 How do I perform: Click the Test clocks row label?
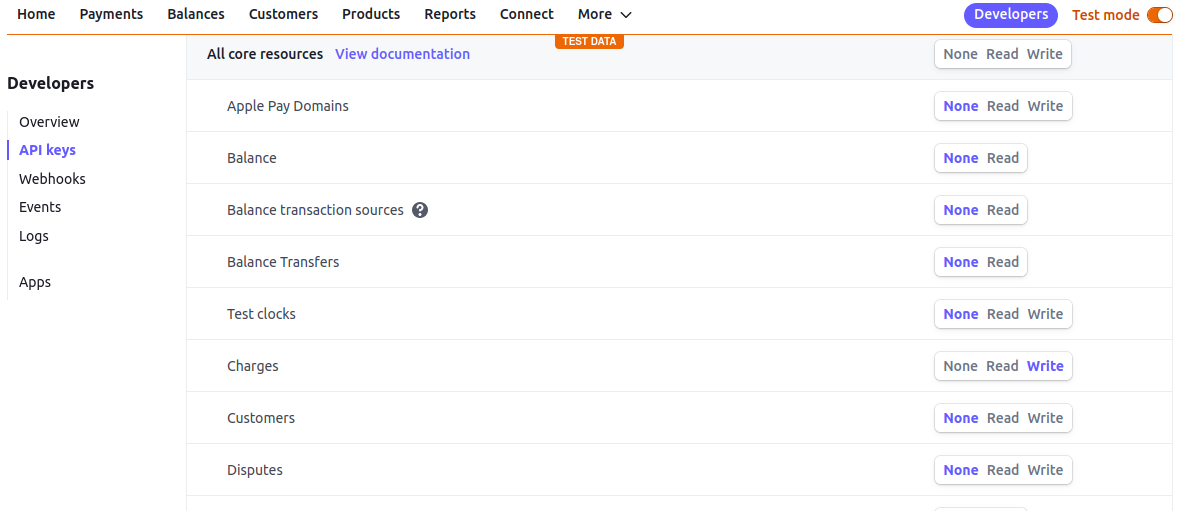[x=261, y=314]
